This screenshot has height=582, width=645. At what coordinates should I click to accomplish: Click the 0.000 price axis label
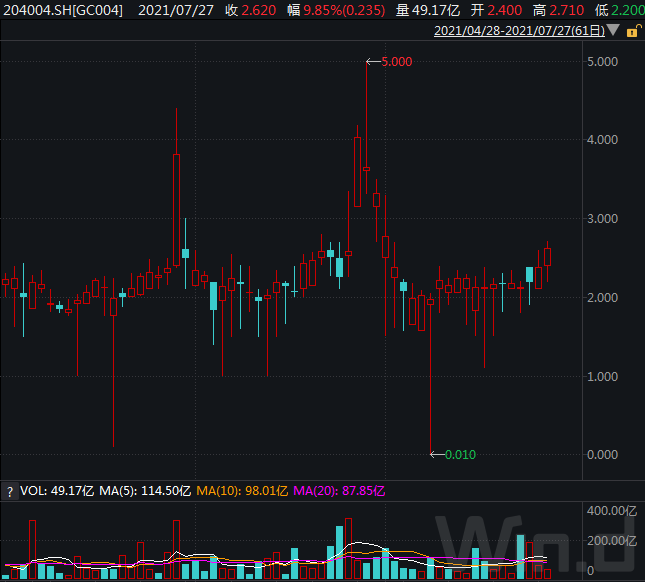602,455
